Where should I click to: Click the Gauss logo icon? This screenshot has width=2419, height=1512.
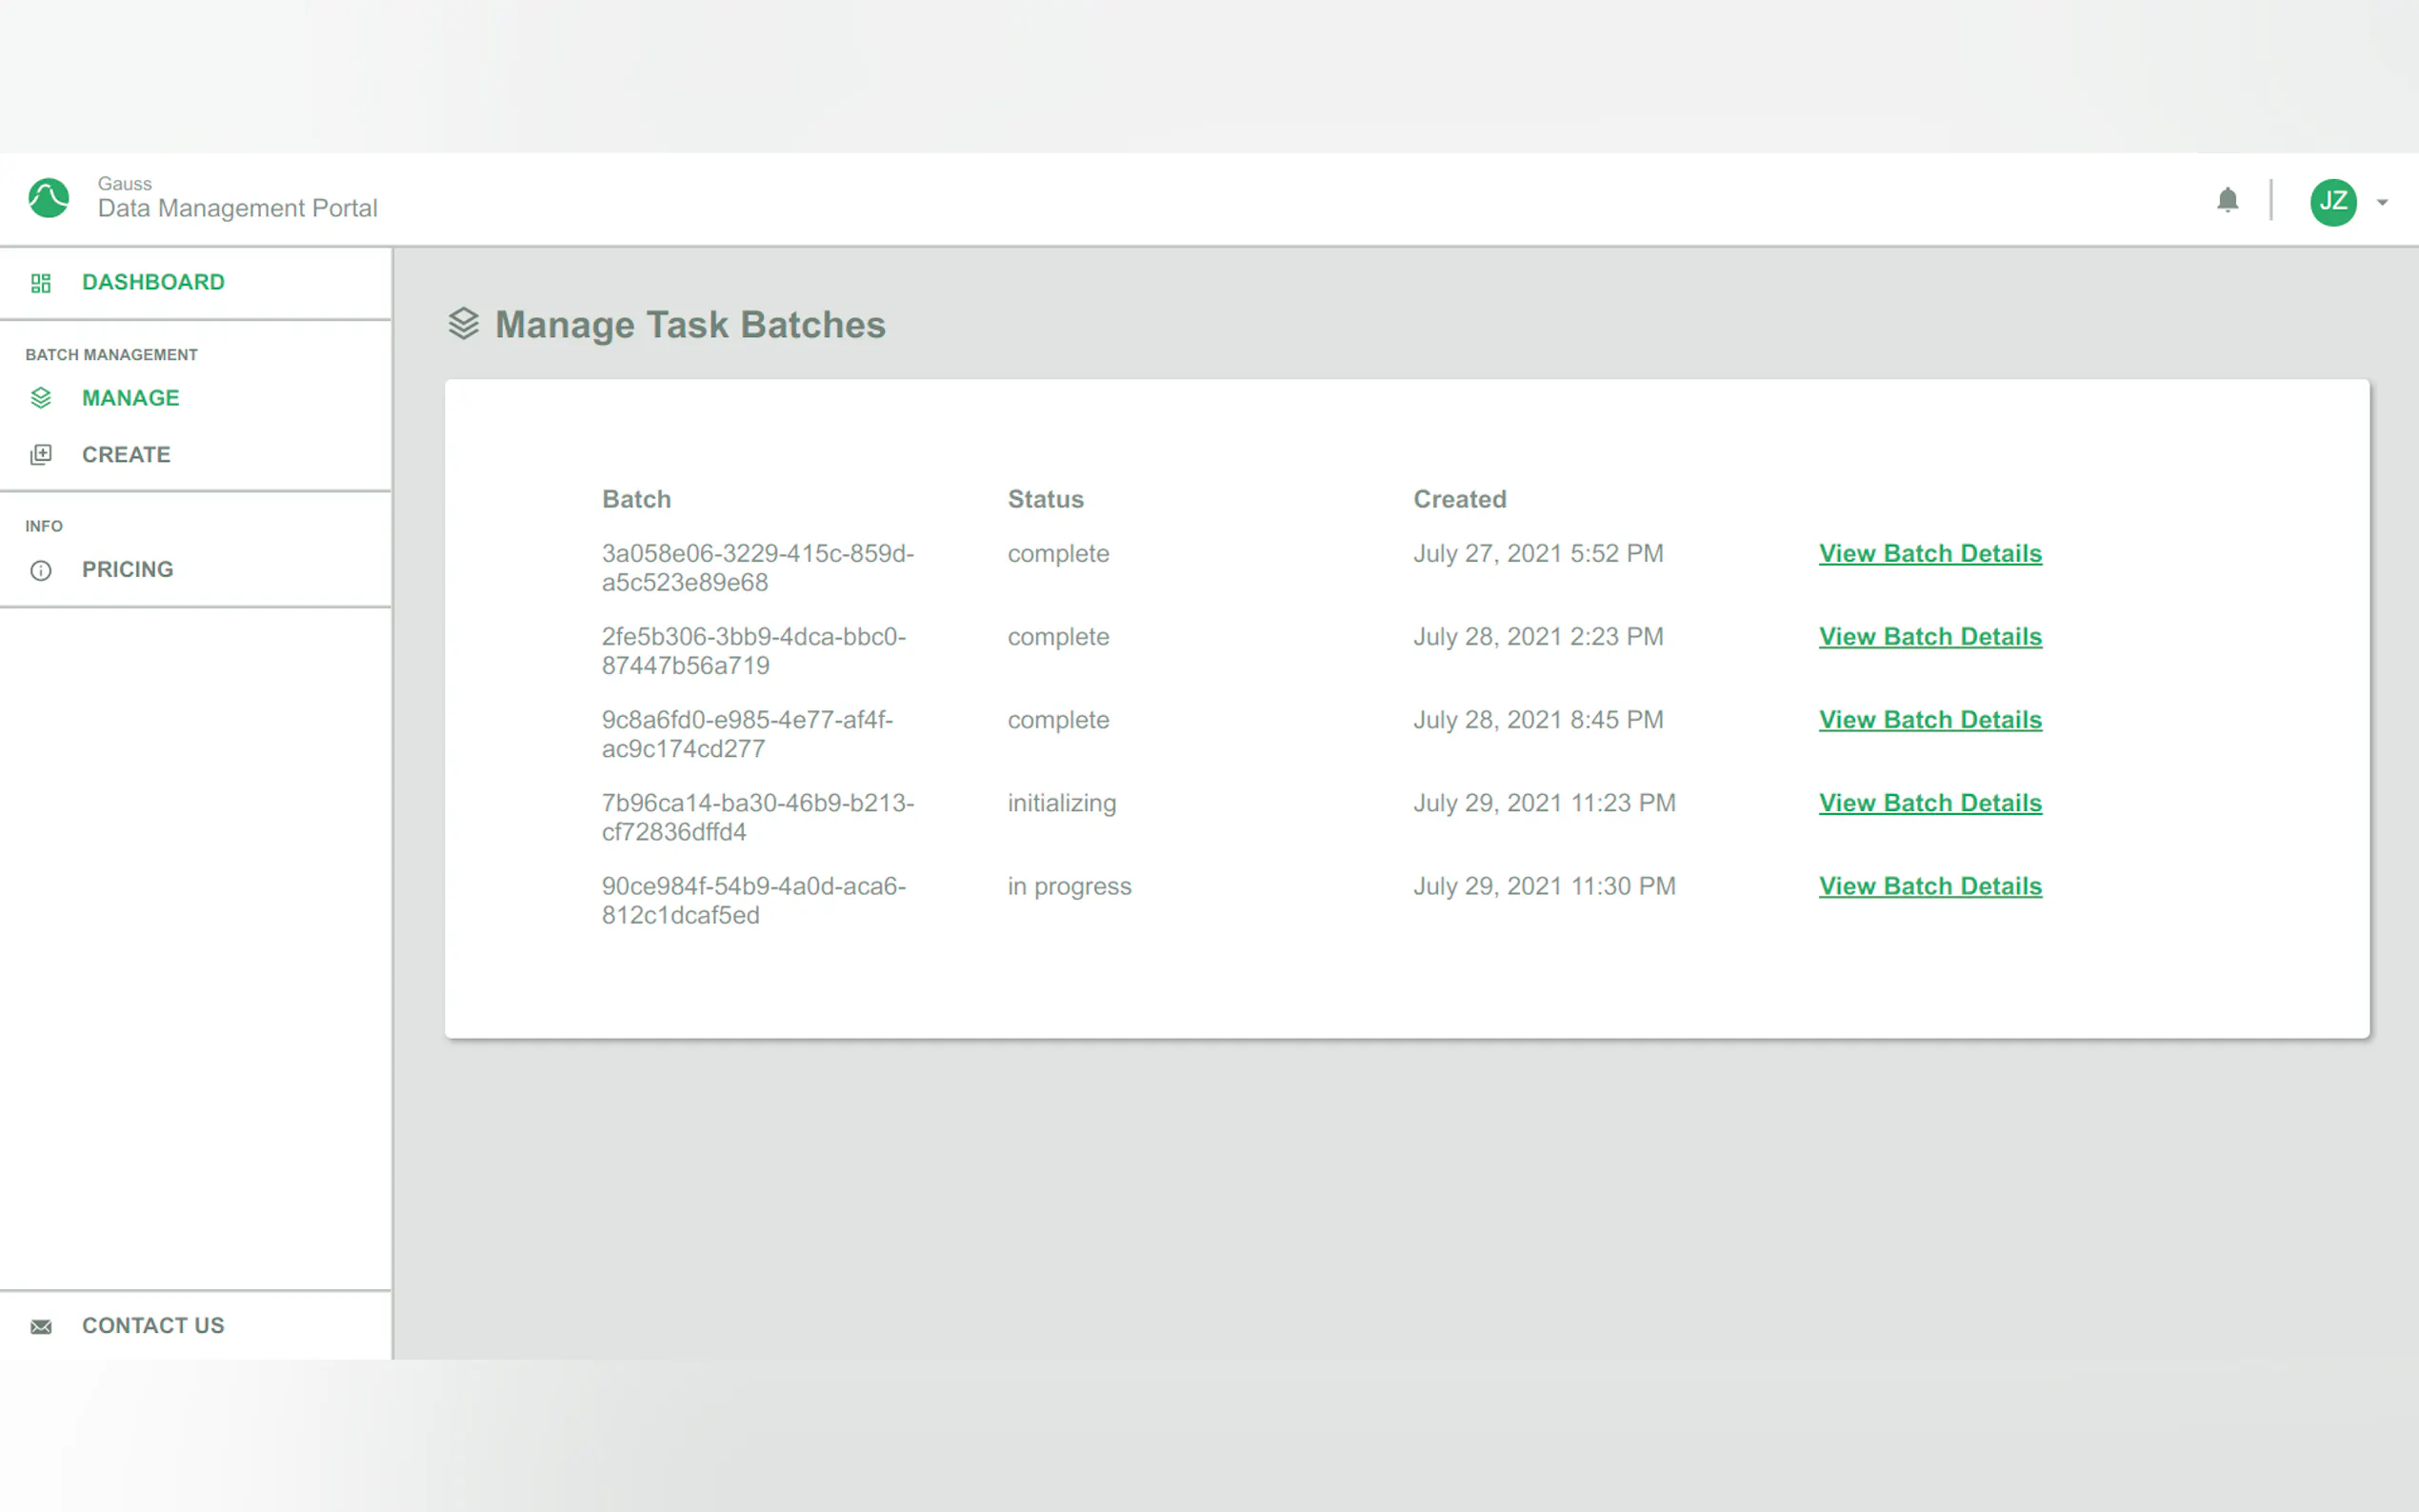coord(48,198)
